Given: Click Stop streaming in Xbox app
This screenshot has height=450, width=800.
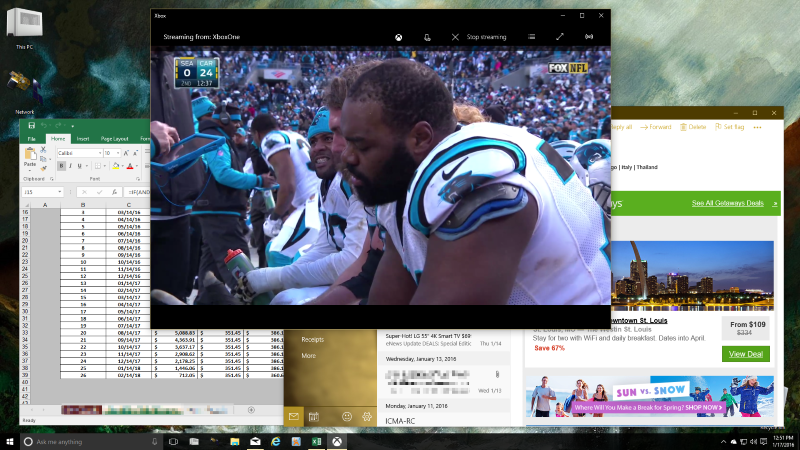Looking at the screenshot, I should coord(480,37).
